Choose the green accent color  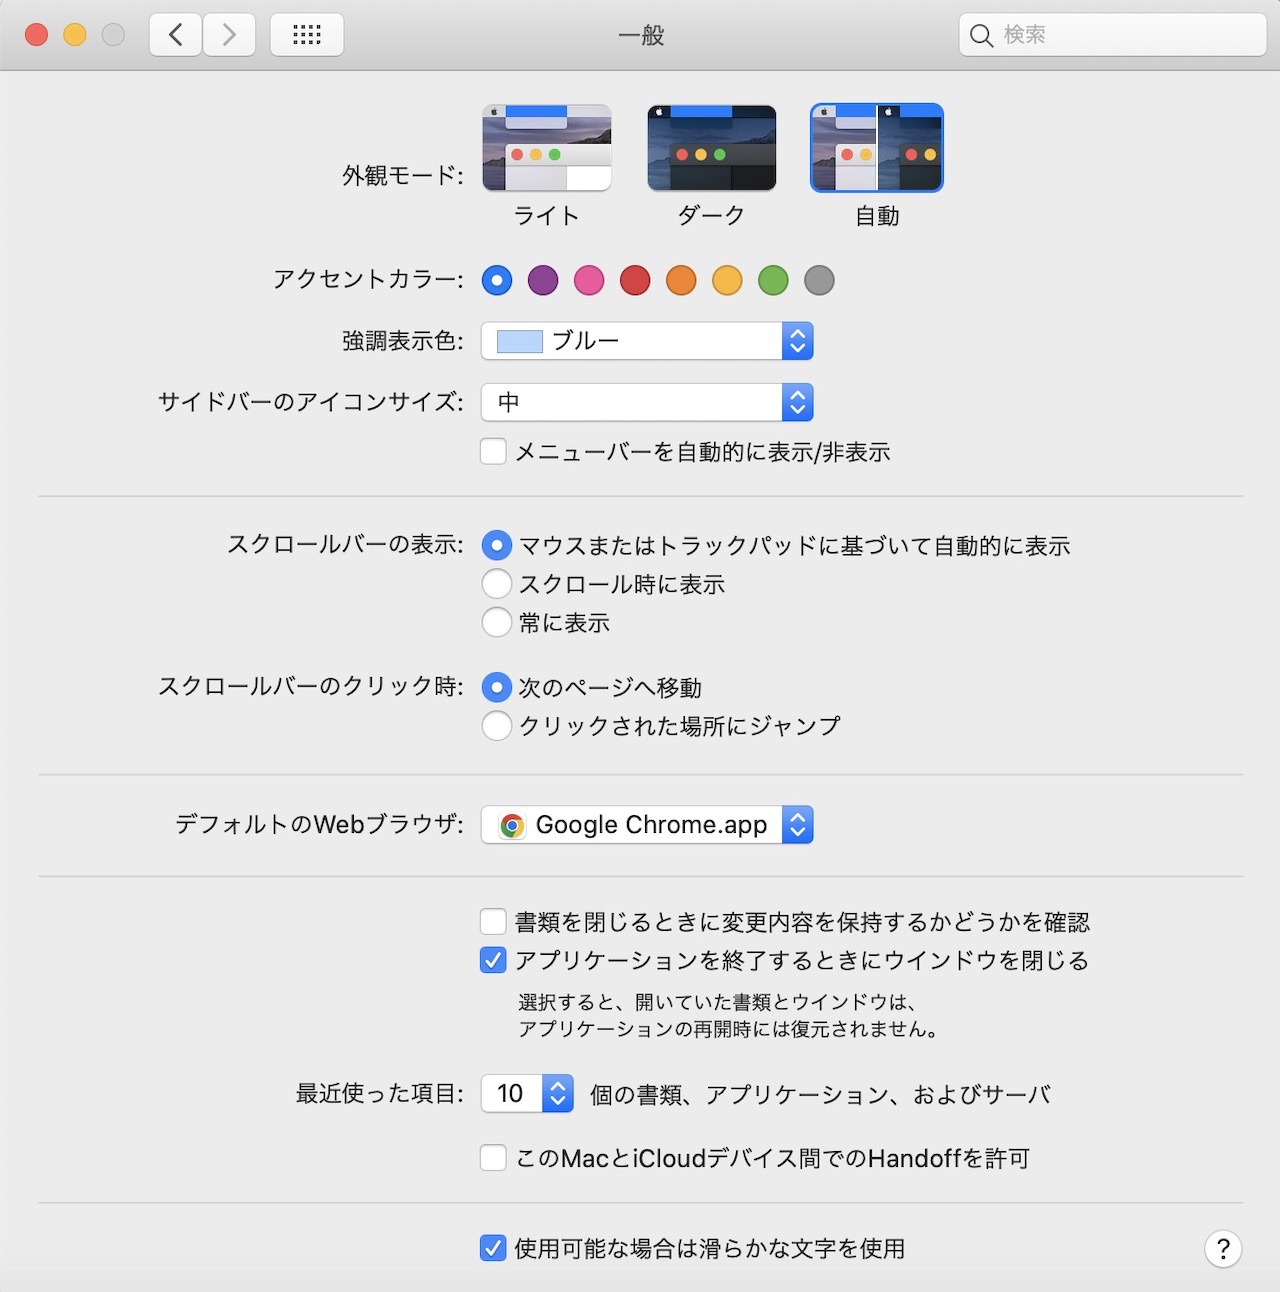pyautogui.click(x=773, y=280)
